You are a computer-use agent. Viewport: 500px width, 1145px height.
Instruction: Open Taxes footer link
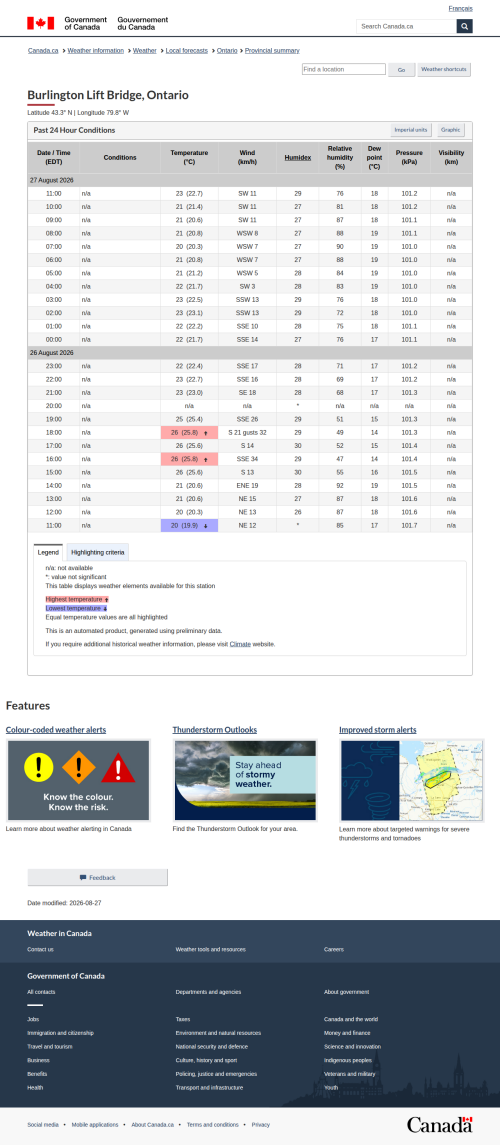pos(183,1019)
